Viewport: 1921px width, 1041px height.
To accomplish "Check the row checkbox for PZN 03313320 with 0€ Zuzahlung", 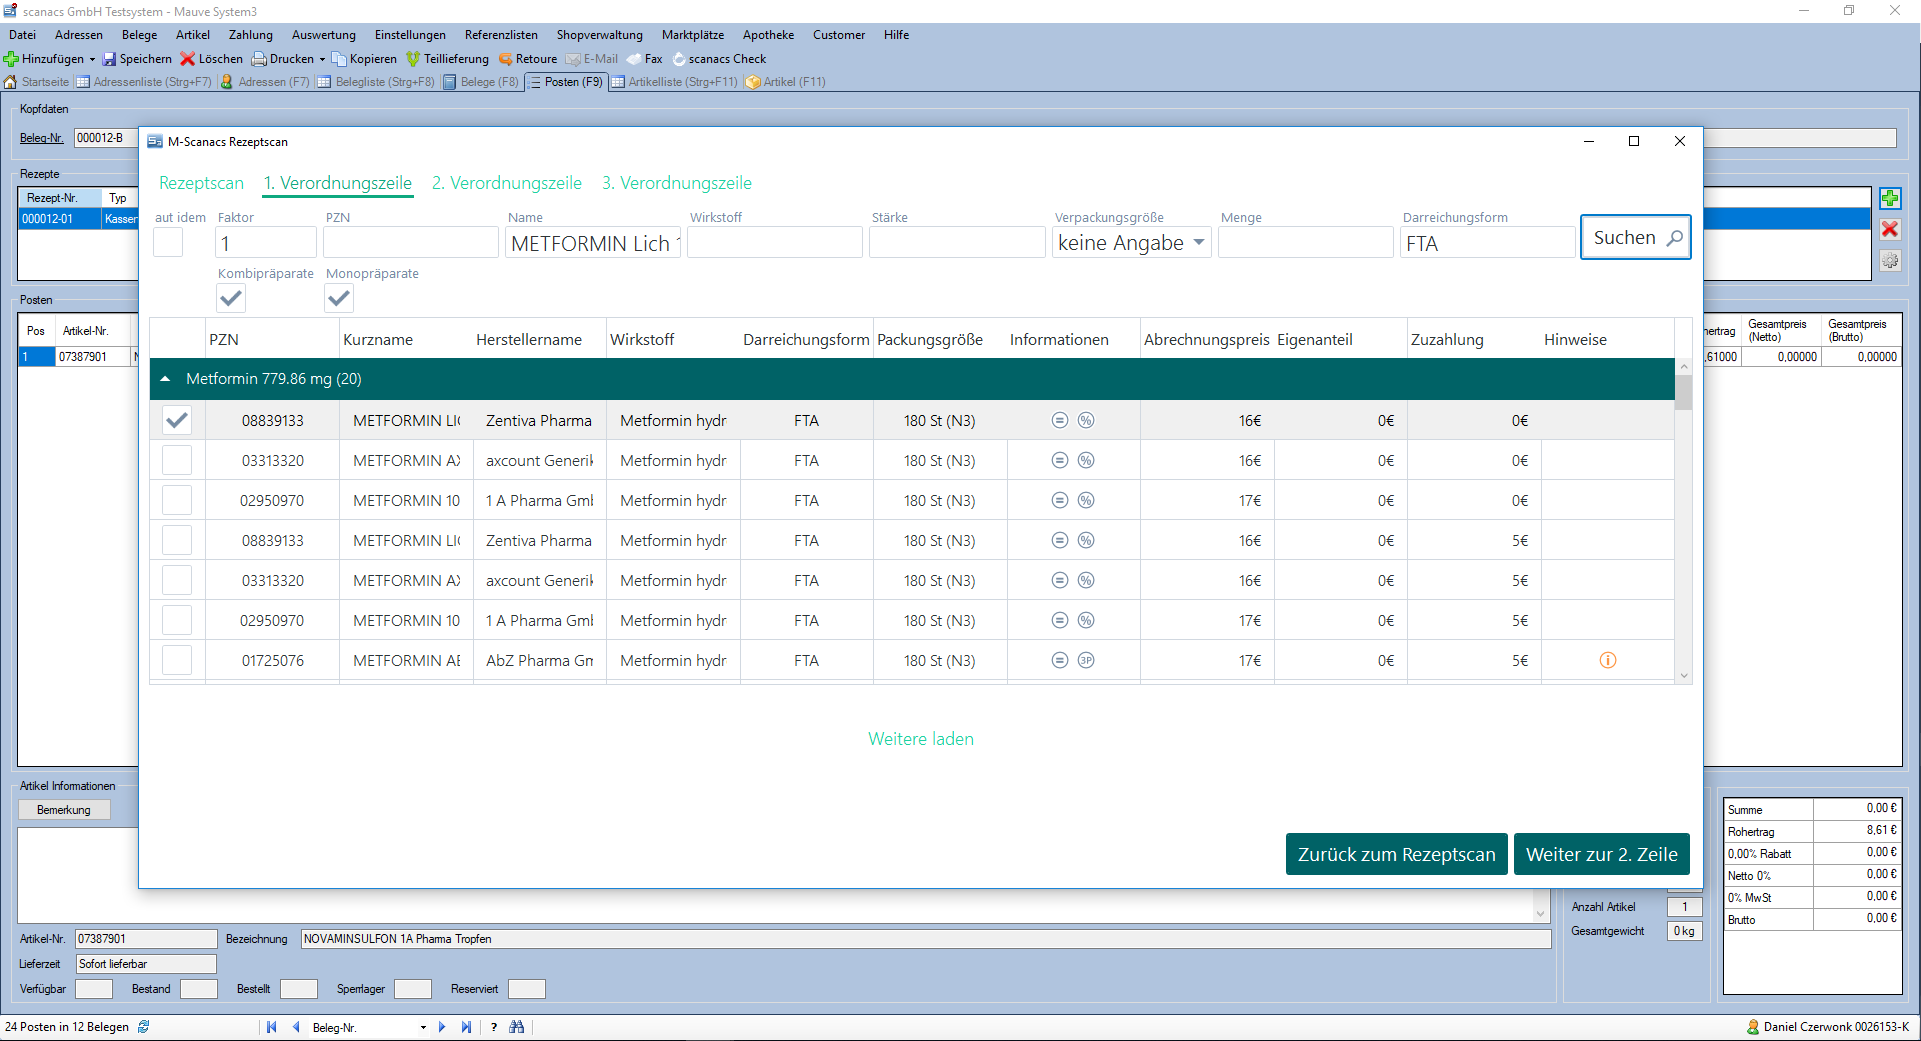I will click(x=177, y=461).
